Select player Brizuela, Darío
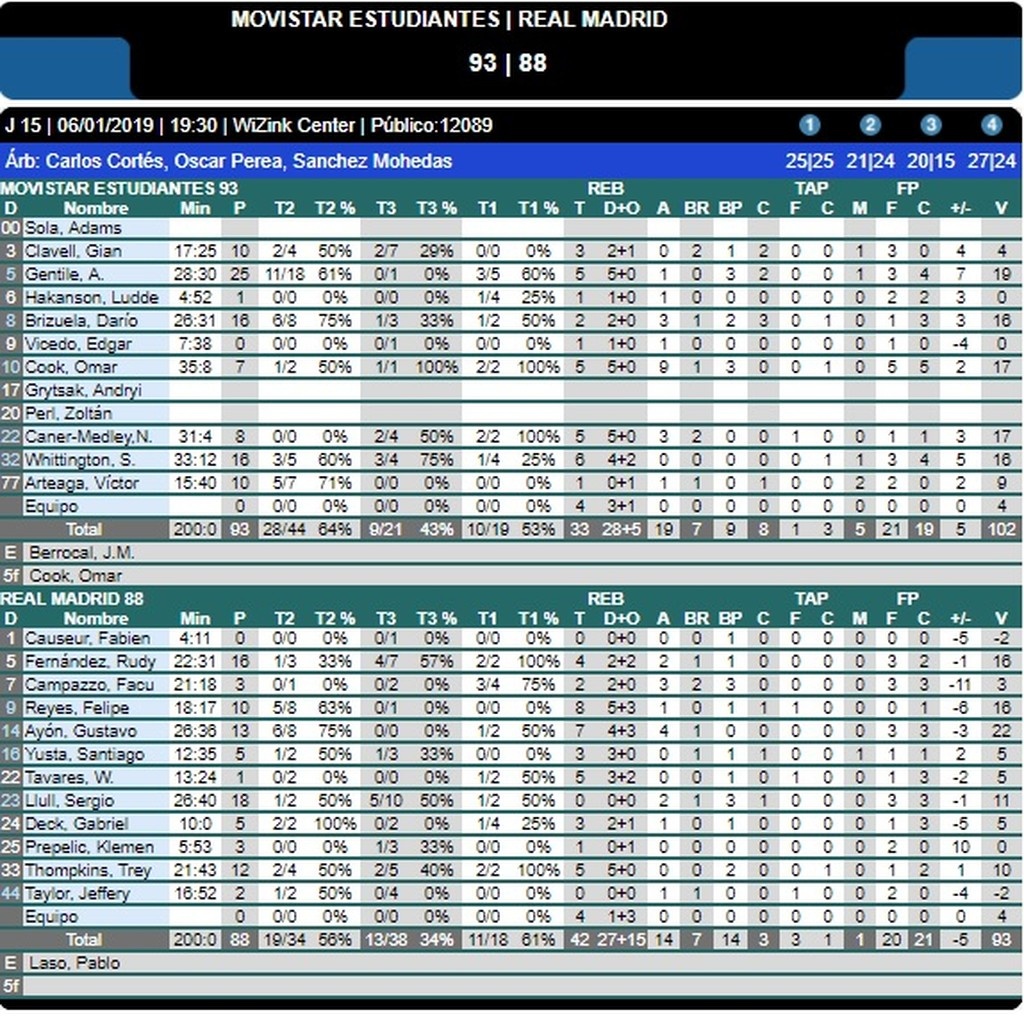Viewport: 1024px width, 1017px height. point(81,321)
